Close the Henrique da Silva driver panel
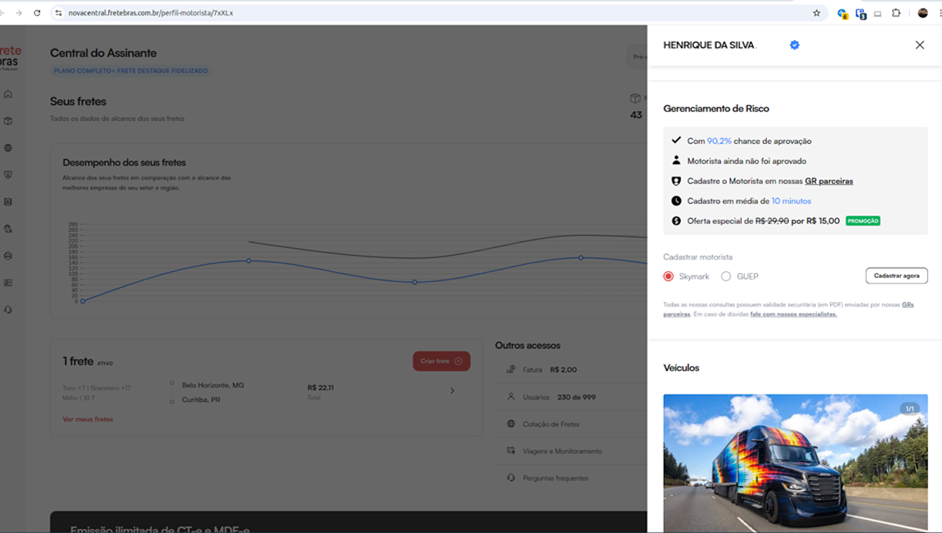 click(919, 45)
